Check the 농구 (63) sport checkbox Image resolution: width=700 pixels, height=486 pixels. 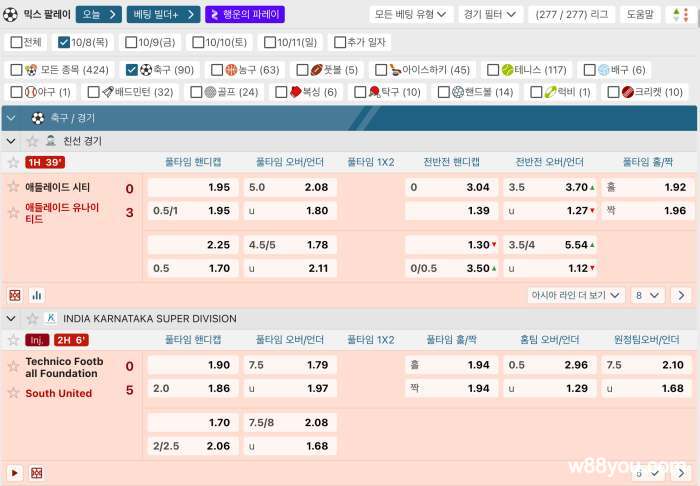click(x=217, y=70)
